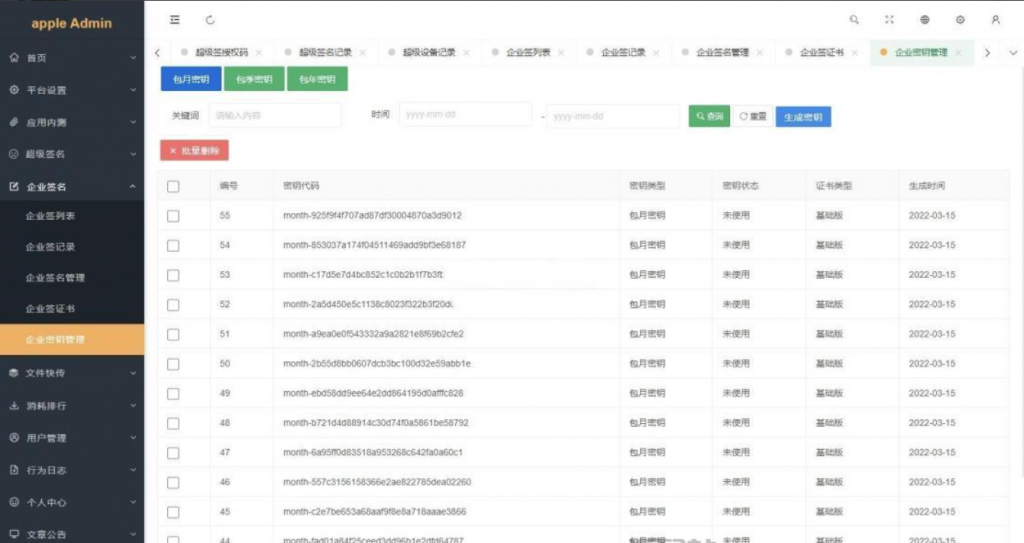Screen dimensions: 1024x543
Task: Switch to the 超级签授权码 tab
Action: pyautogui.click(x=221, y=52)
